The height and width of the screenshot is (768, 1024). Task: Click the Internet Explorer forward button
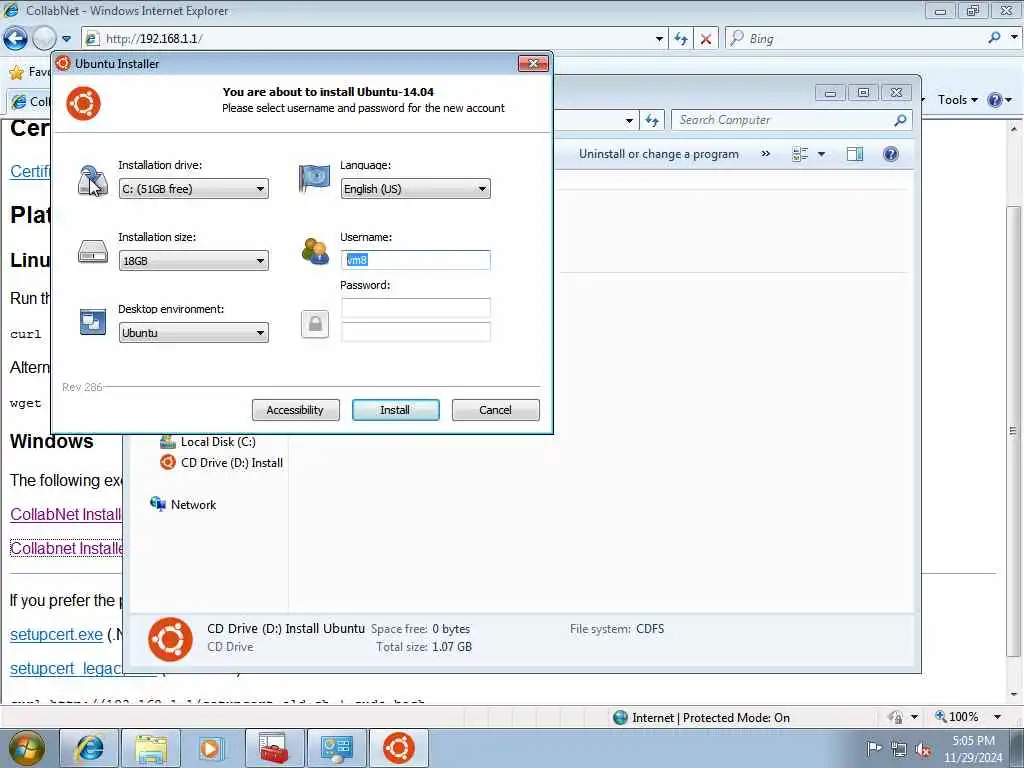click(x=44, y=39)
